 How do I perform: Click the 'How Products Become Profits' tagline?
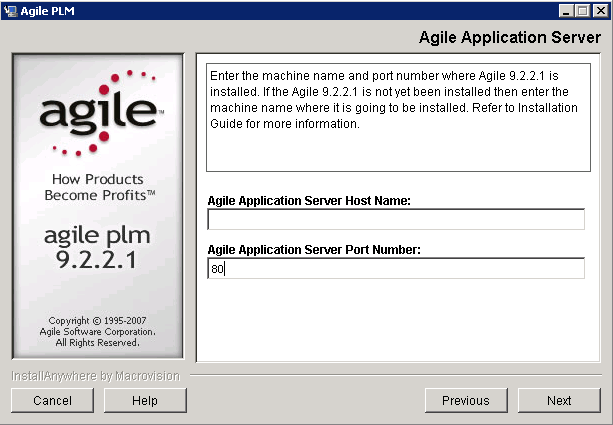click(x=100, y=187)
